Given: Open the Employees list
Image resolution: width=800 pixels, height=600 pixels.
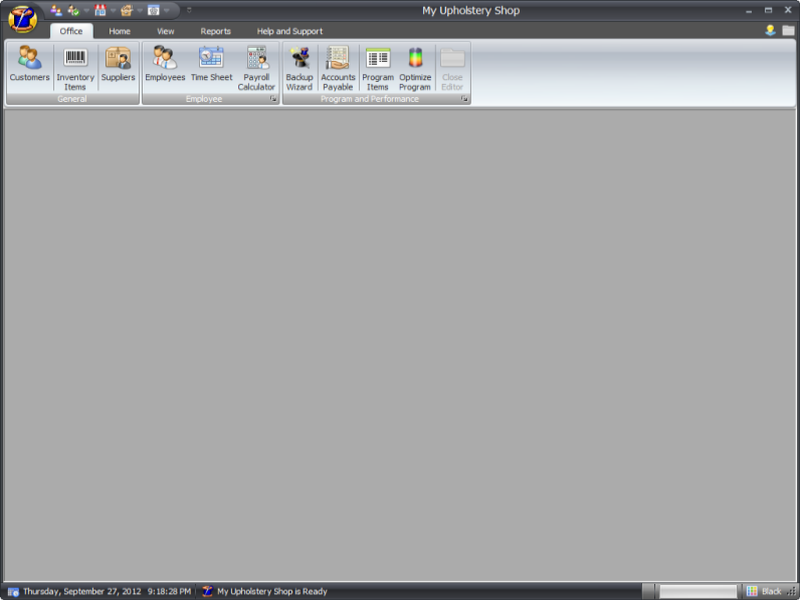Looking at the screenshot, I should click(x=165, y=65).
